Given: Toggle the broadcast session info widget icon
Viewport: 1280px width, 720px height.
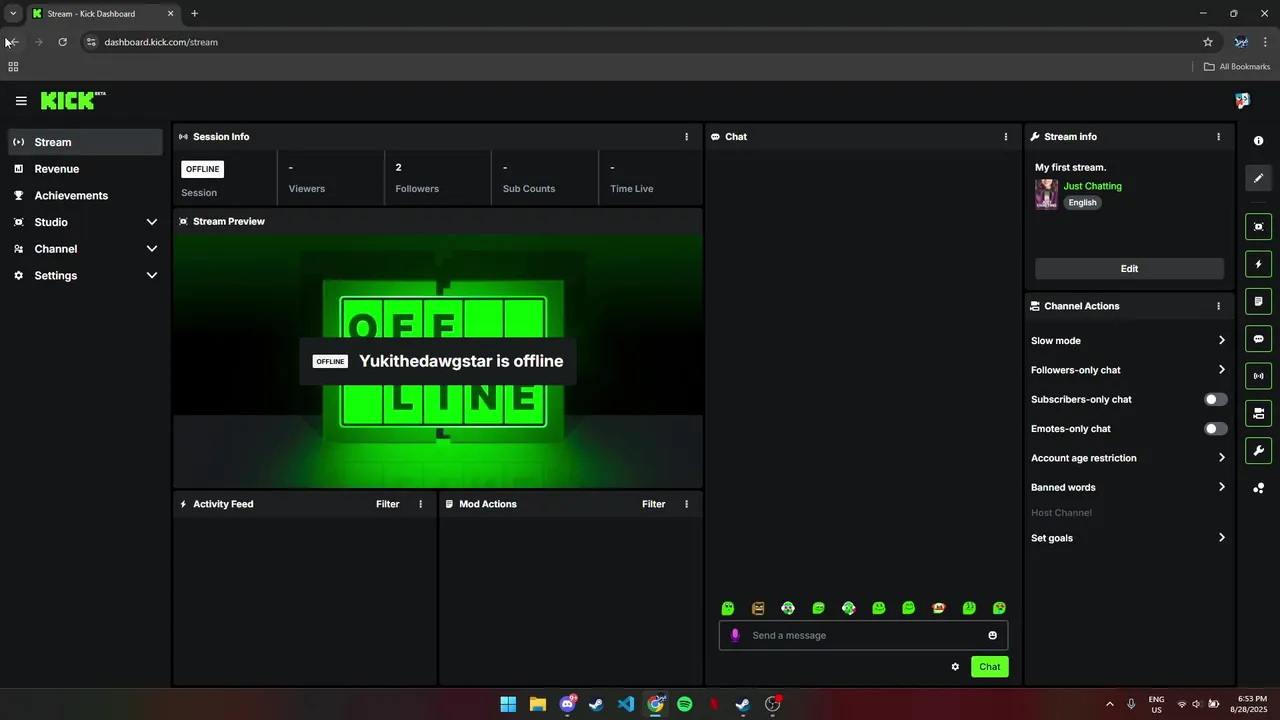Looking at the screenshot, I should (x=1258, y=376).
